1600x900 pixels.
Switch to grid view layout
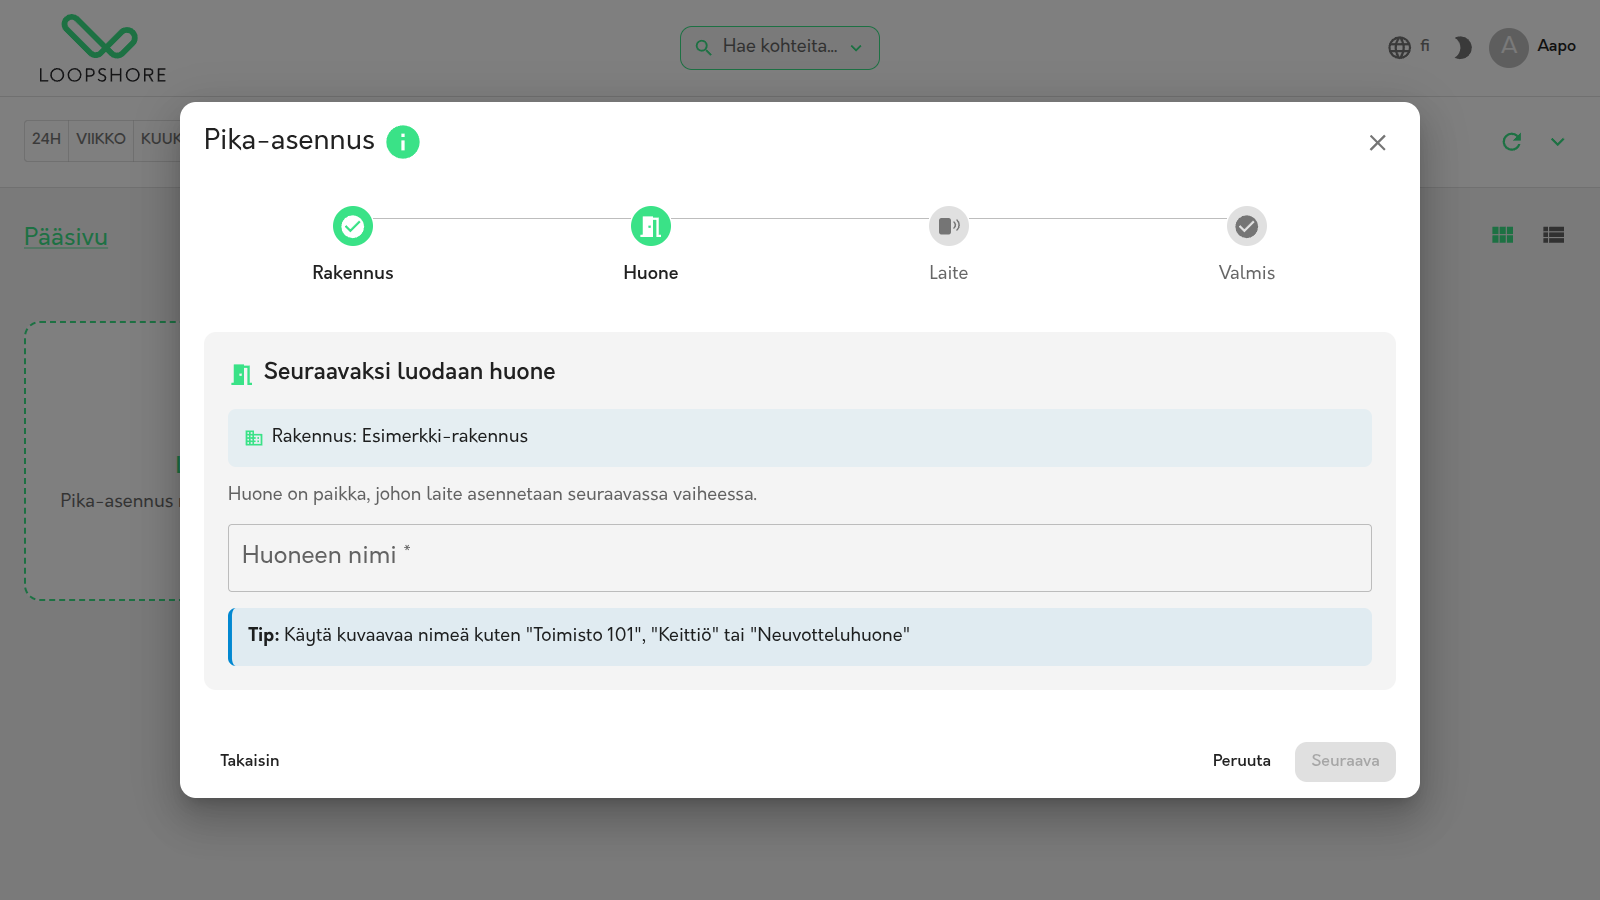[x=1502, y=235]
